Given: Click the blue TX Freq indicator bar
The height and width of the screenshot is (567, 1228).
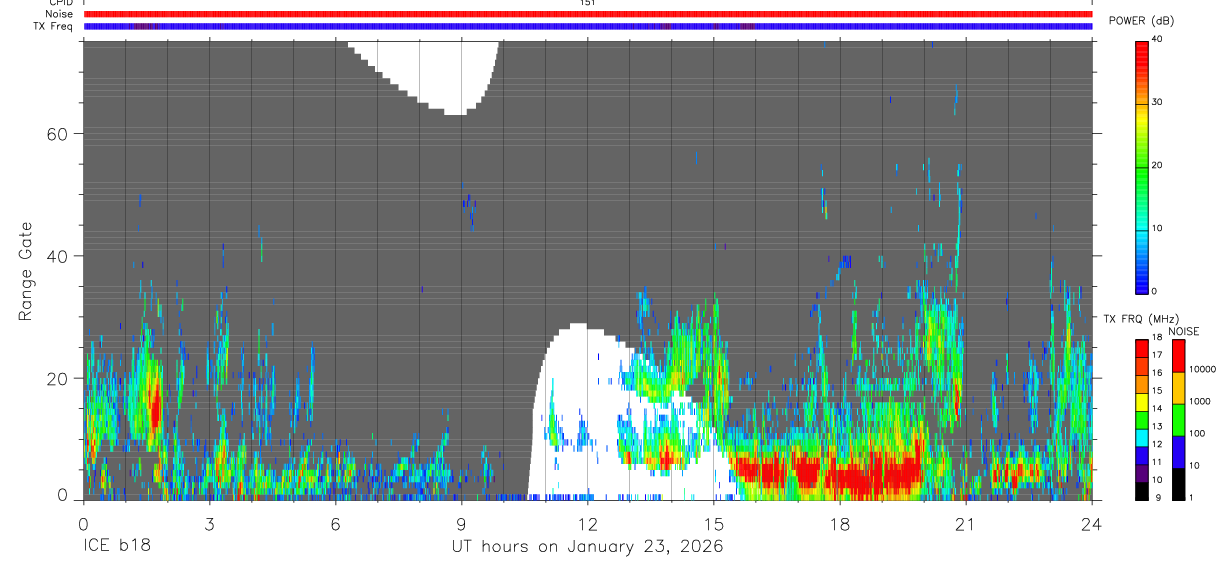Looking at the screenshot, I should tap(588, 26).
